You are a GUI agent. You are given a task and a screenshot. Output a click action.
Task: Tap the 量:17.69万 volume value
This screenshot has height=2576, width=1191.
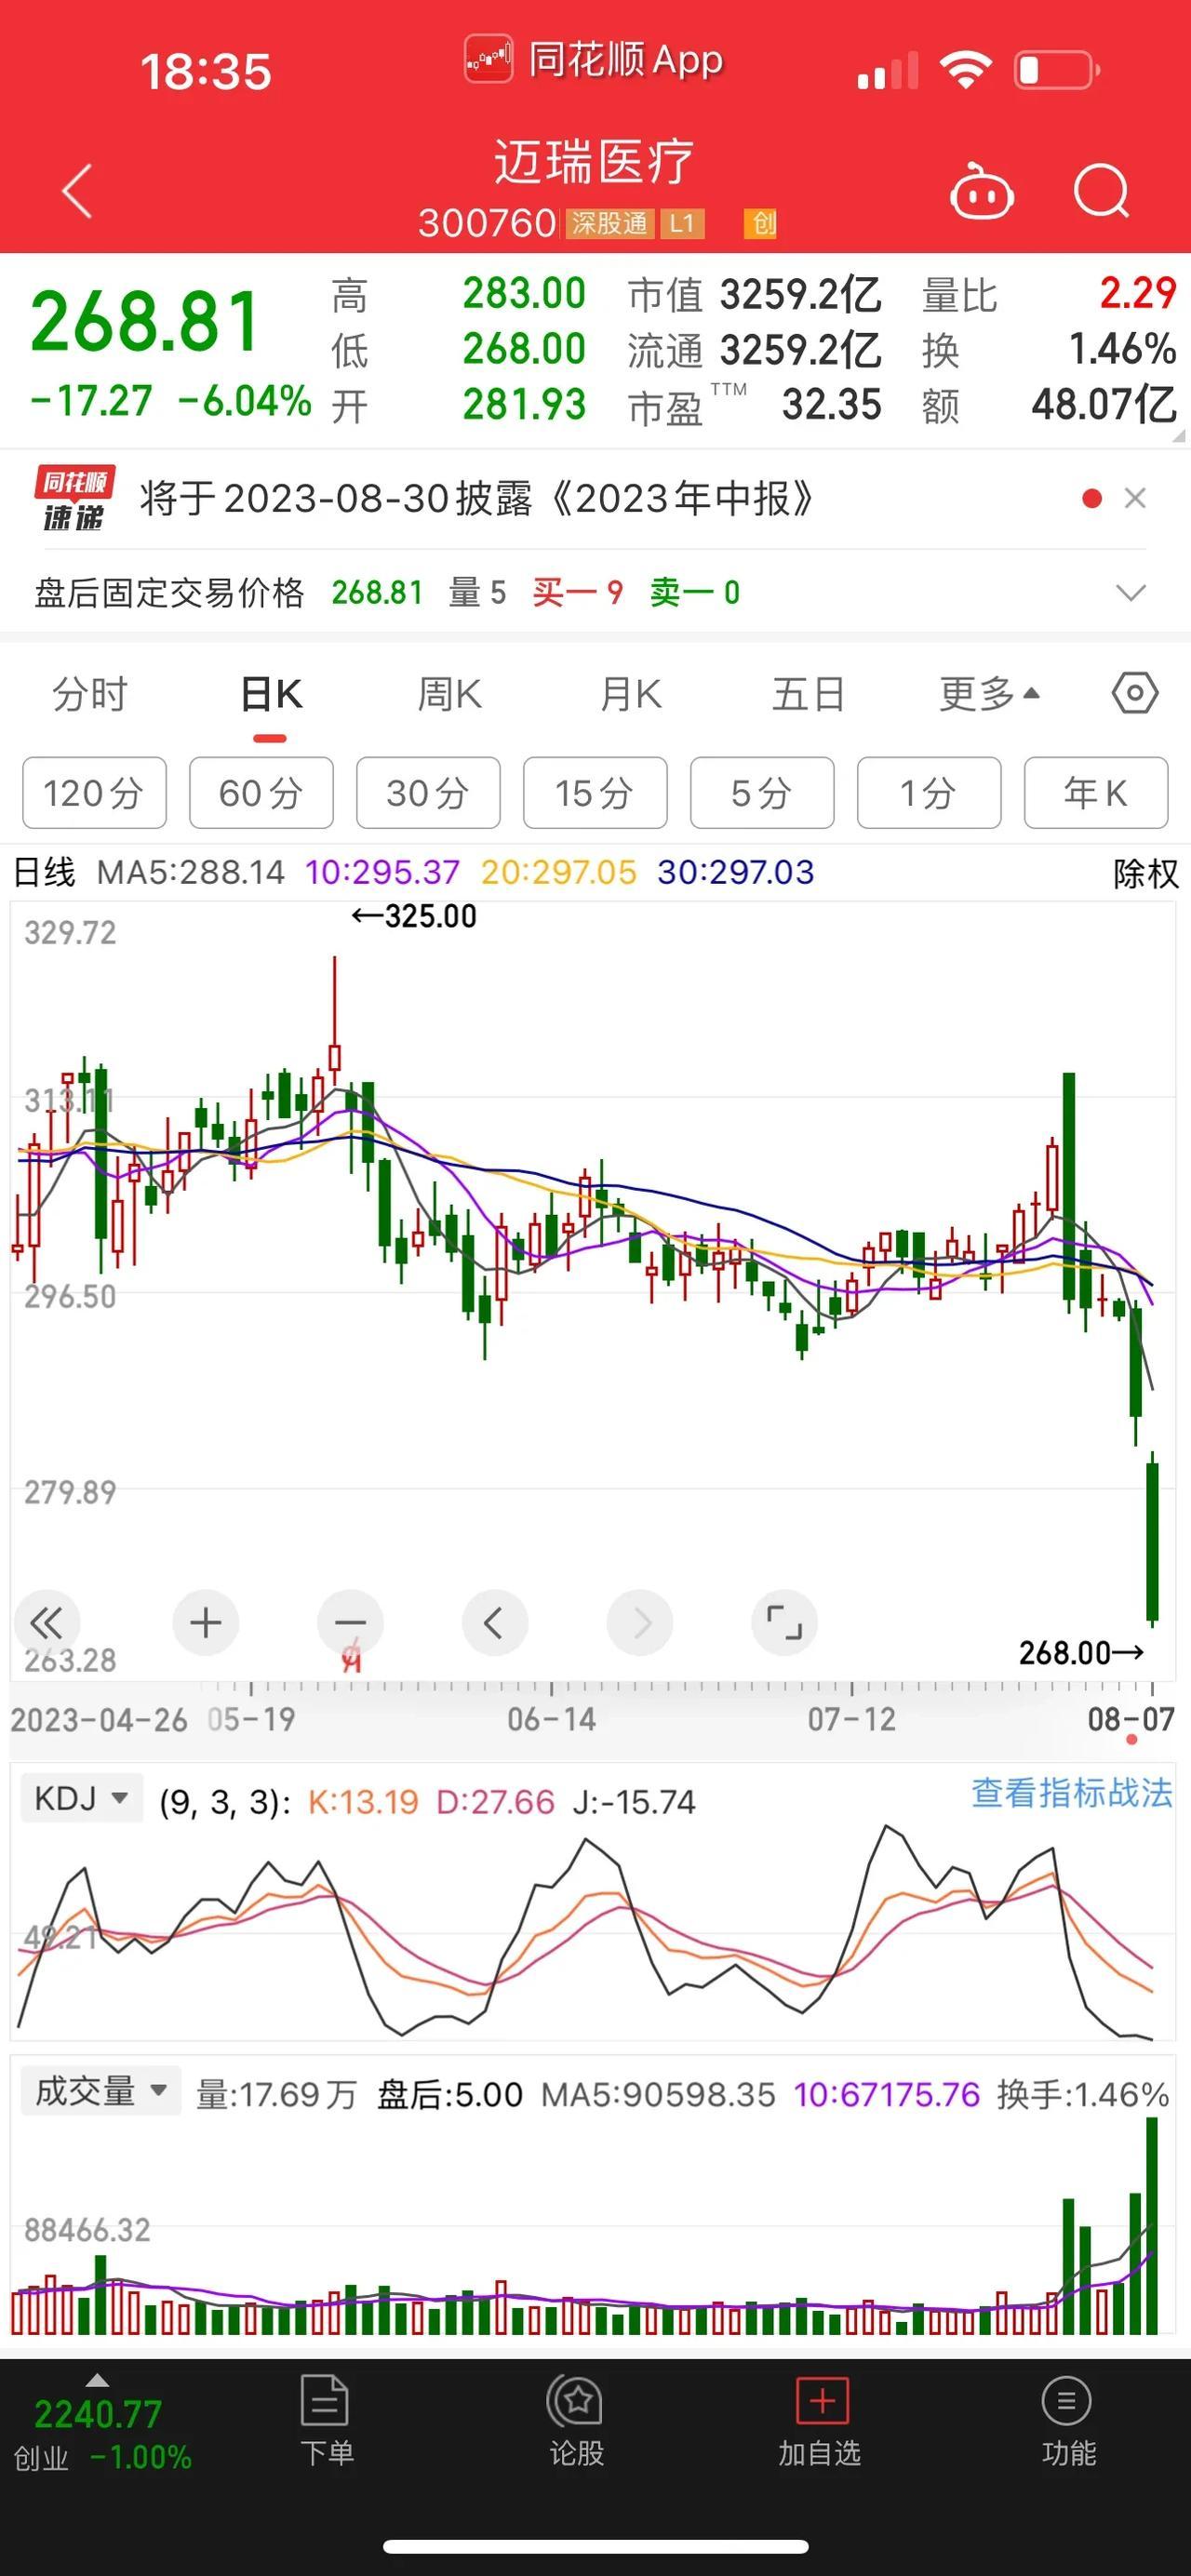point(276,2094)
